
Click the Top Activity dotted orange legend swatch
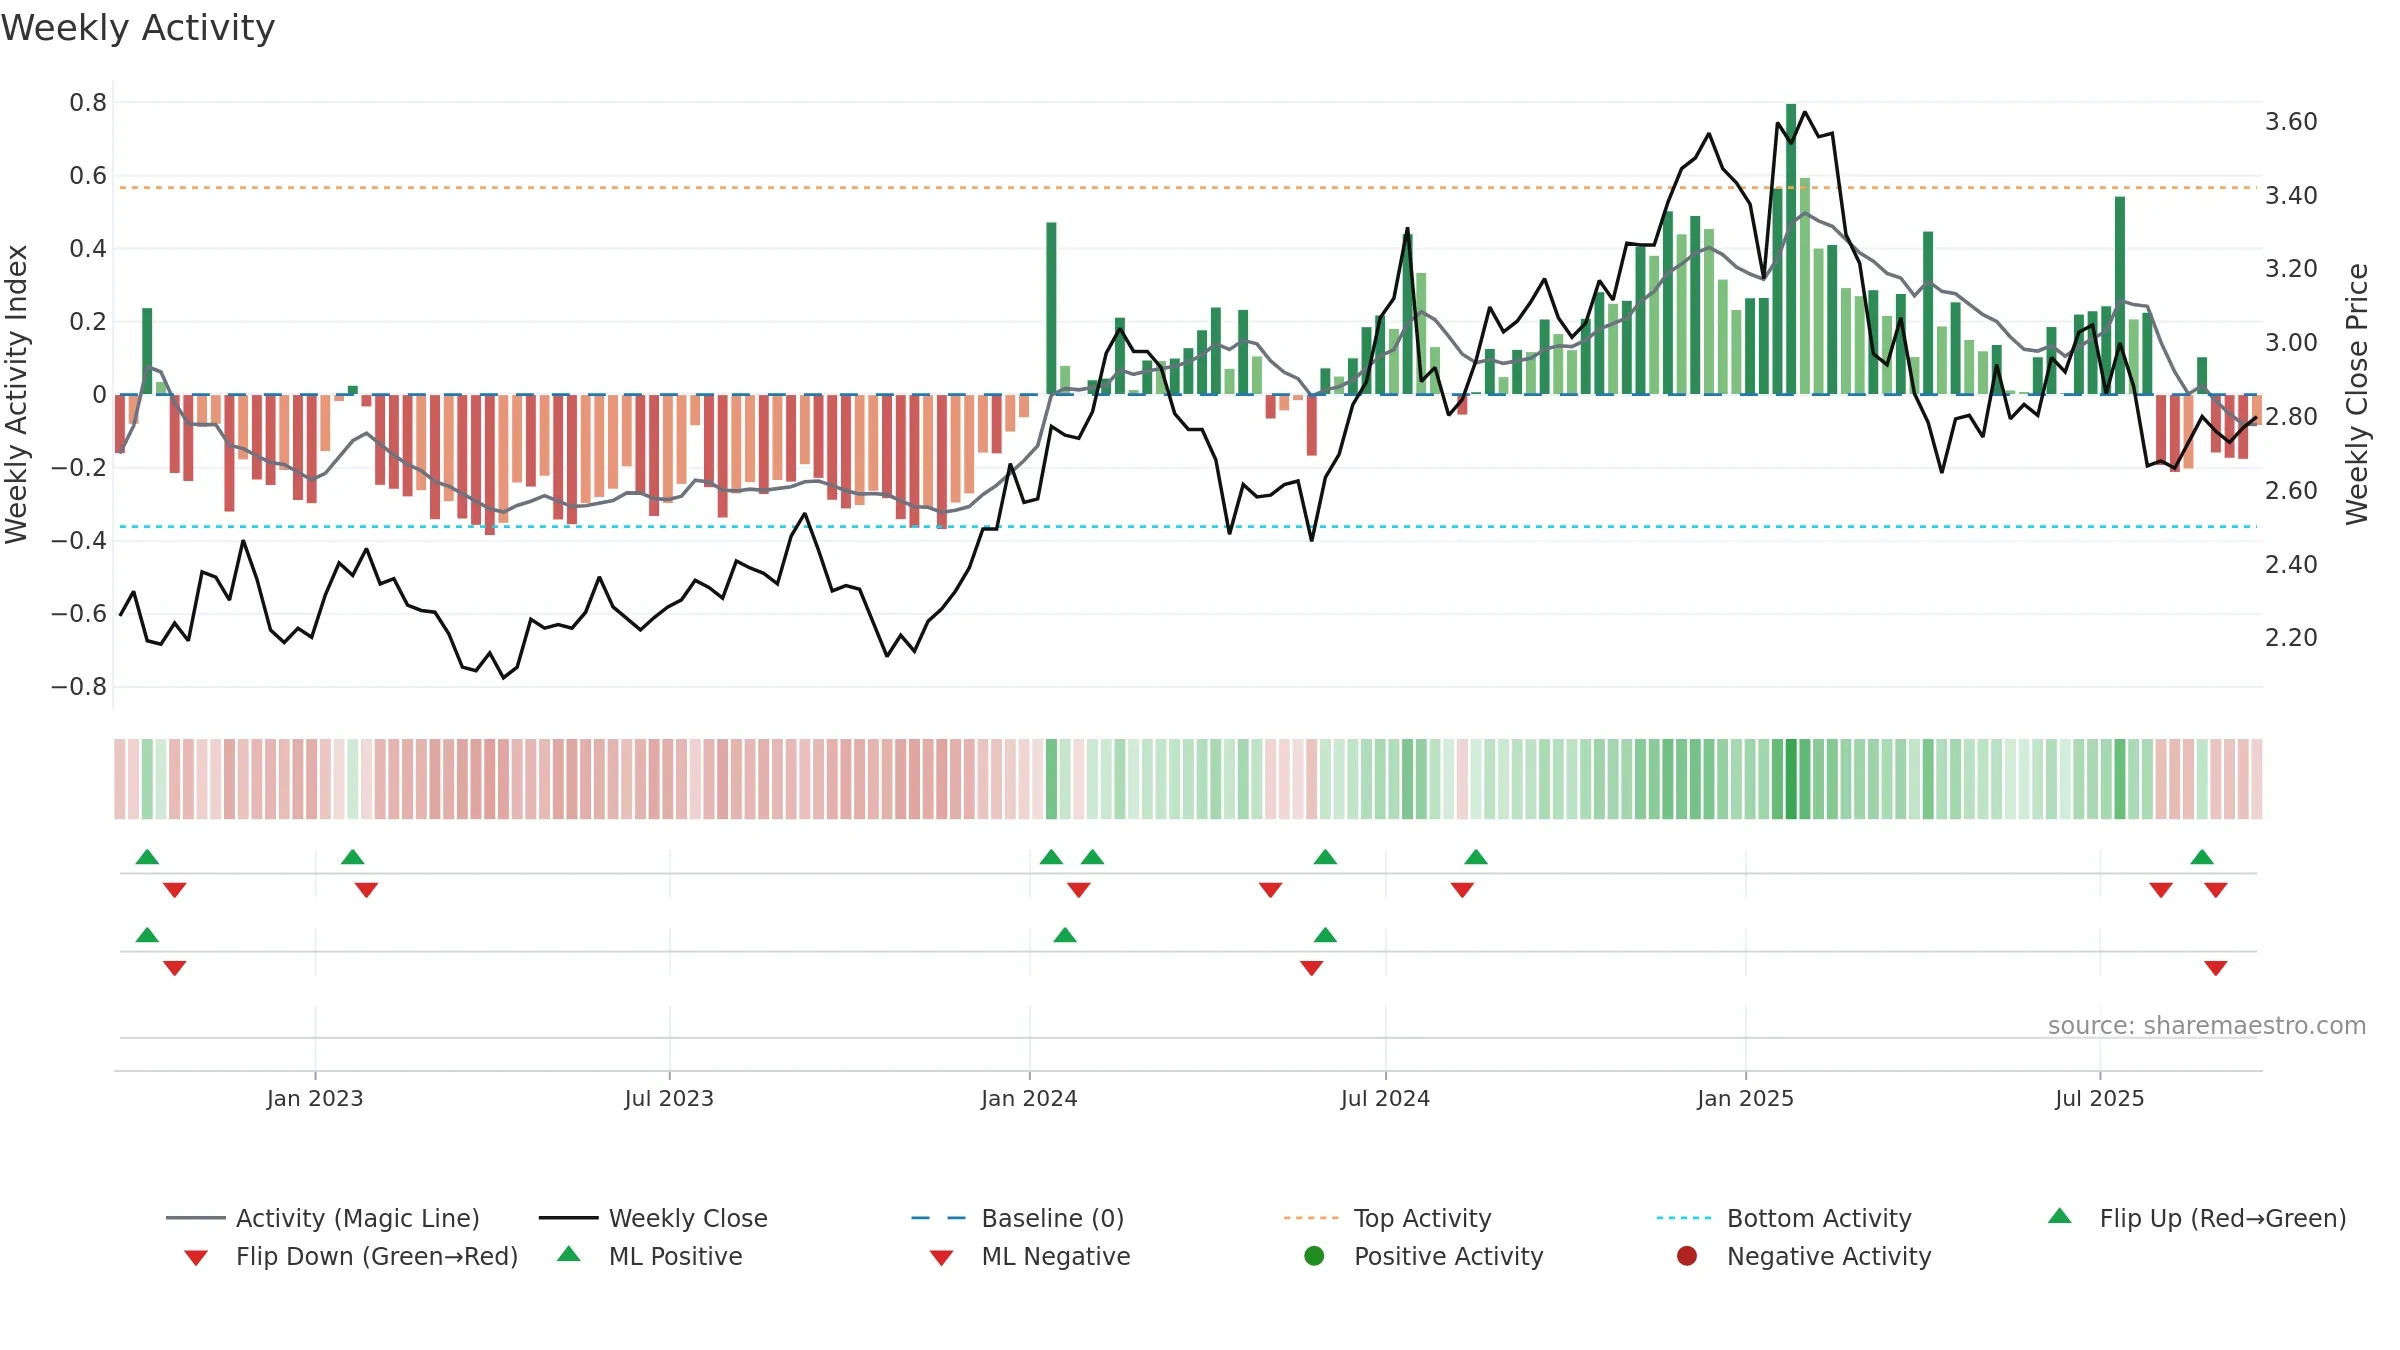click(x=1311, y=1218)
